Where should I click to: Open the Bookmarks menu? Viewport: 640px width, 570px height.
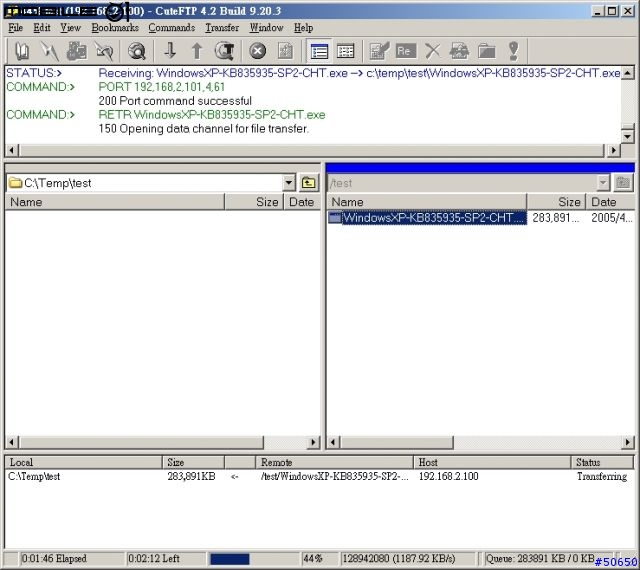click(x=115, y=28)
